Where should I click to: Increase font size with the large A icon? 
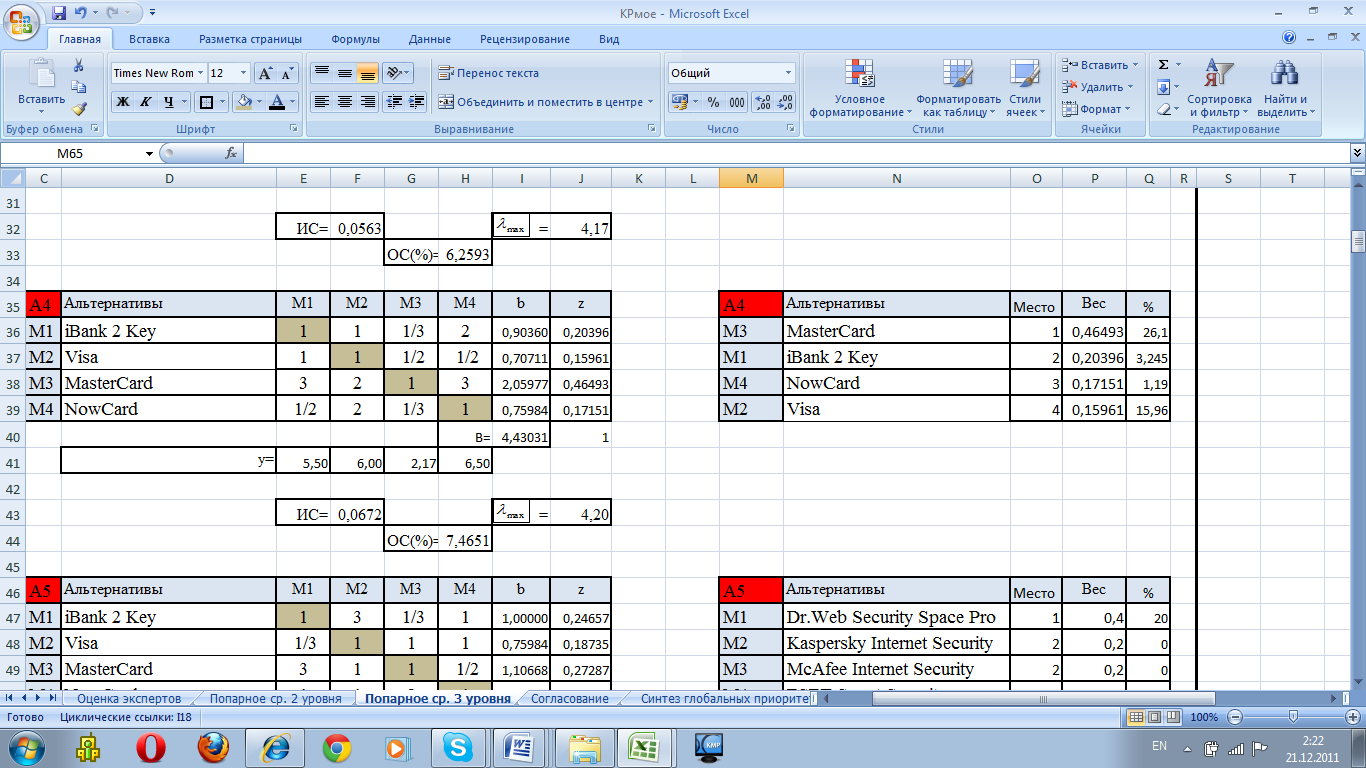coord(265,73)
